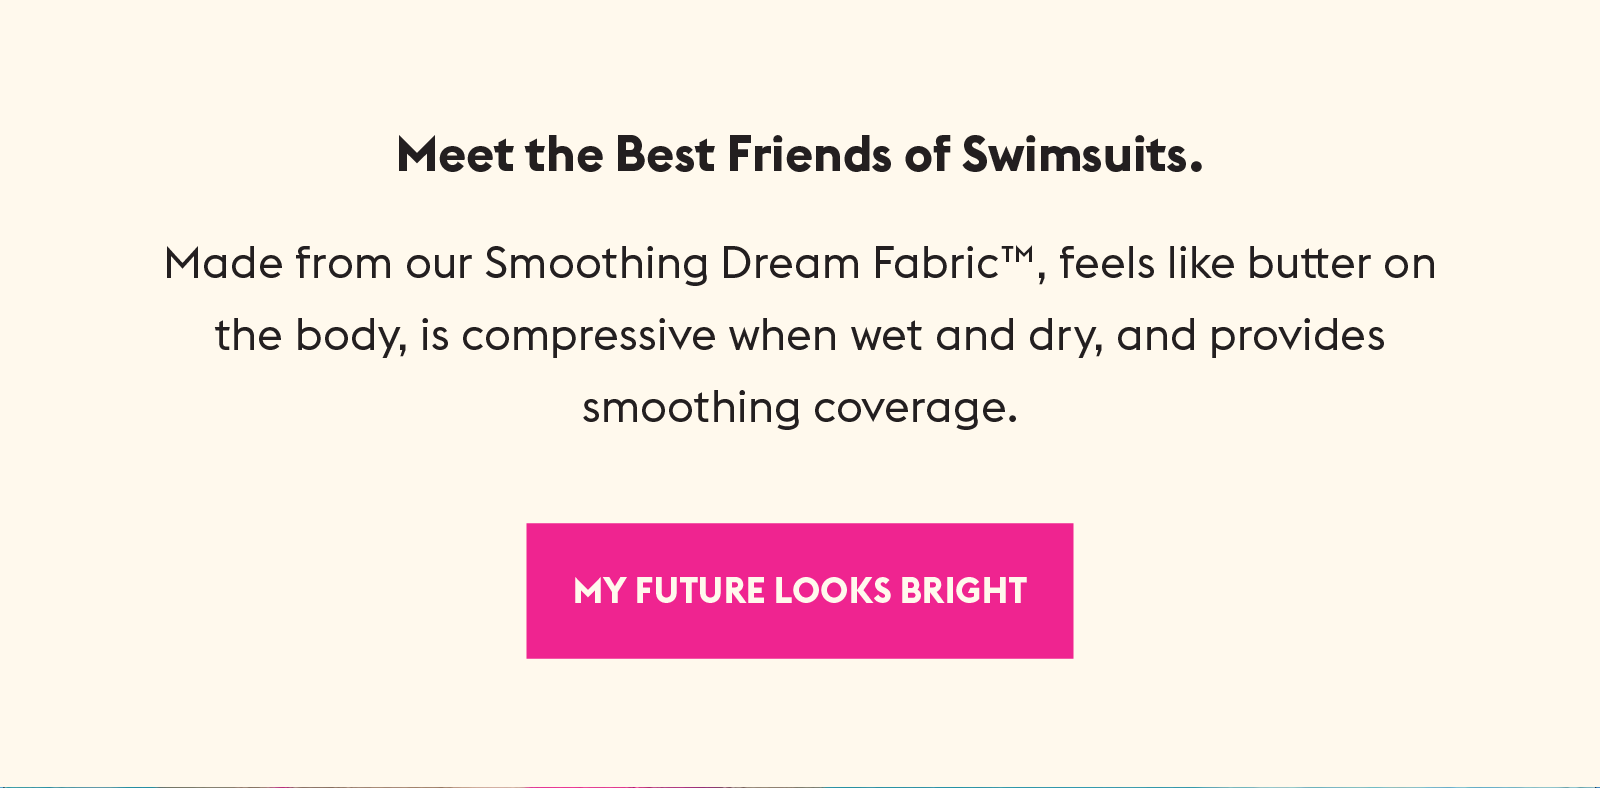This screenshot has height=788, width=1600.
Task: Click the word Meet in the heading
Action: tap(456, 155)
